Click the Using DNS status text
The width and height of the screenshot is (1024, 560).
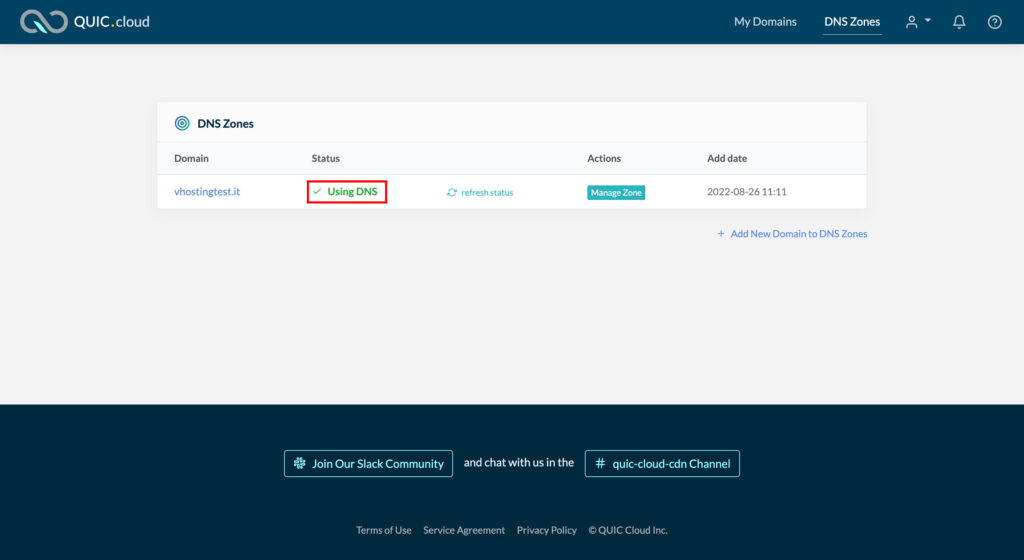(x=352, y=191)
